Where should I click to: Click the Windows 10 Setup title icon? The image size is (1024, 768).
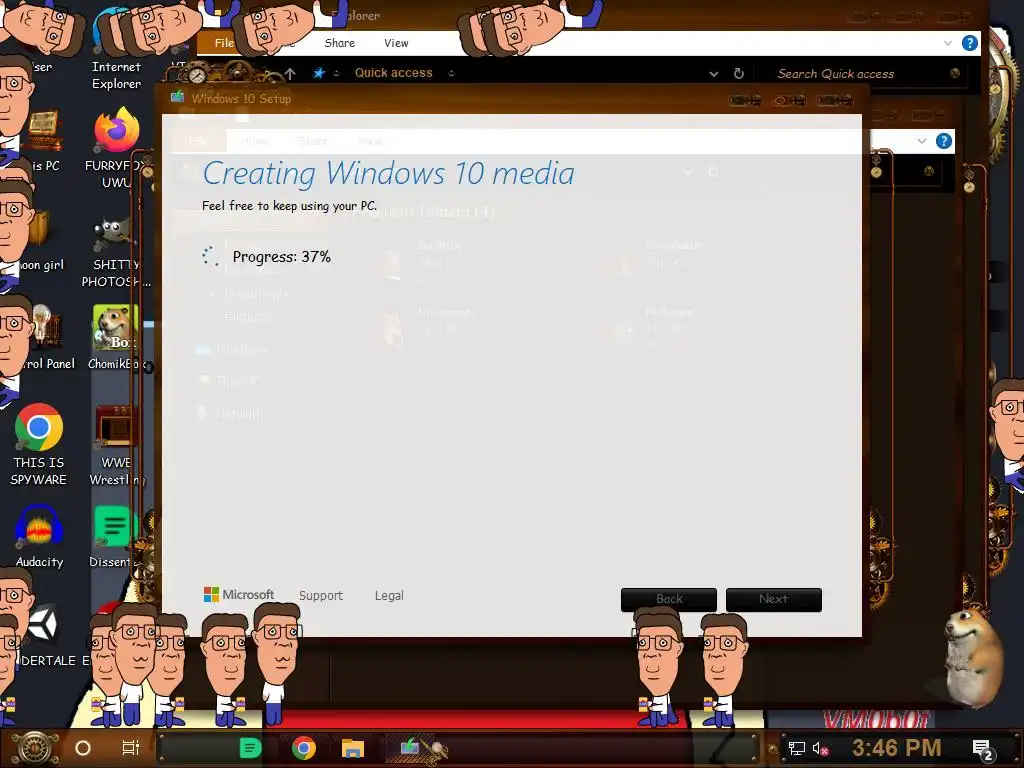(x=177, y=98)
